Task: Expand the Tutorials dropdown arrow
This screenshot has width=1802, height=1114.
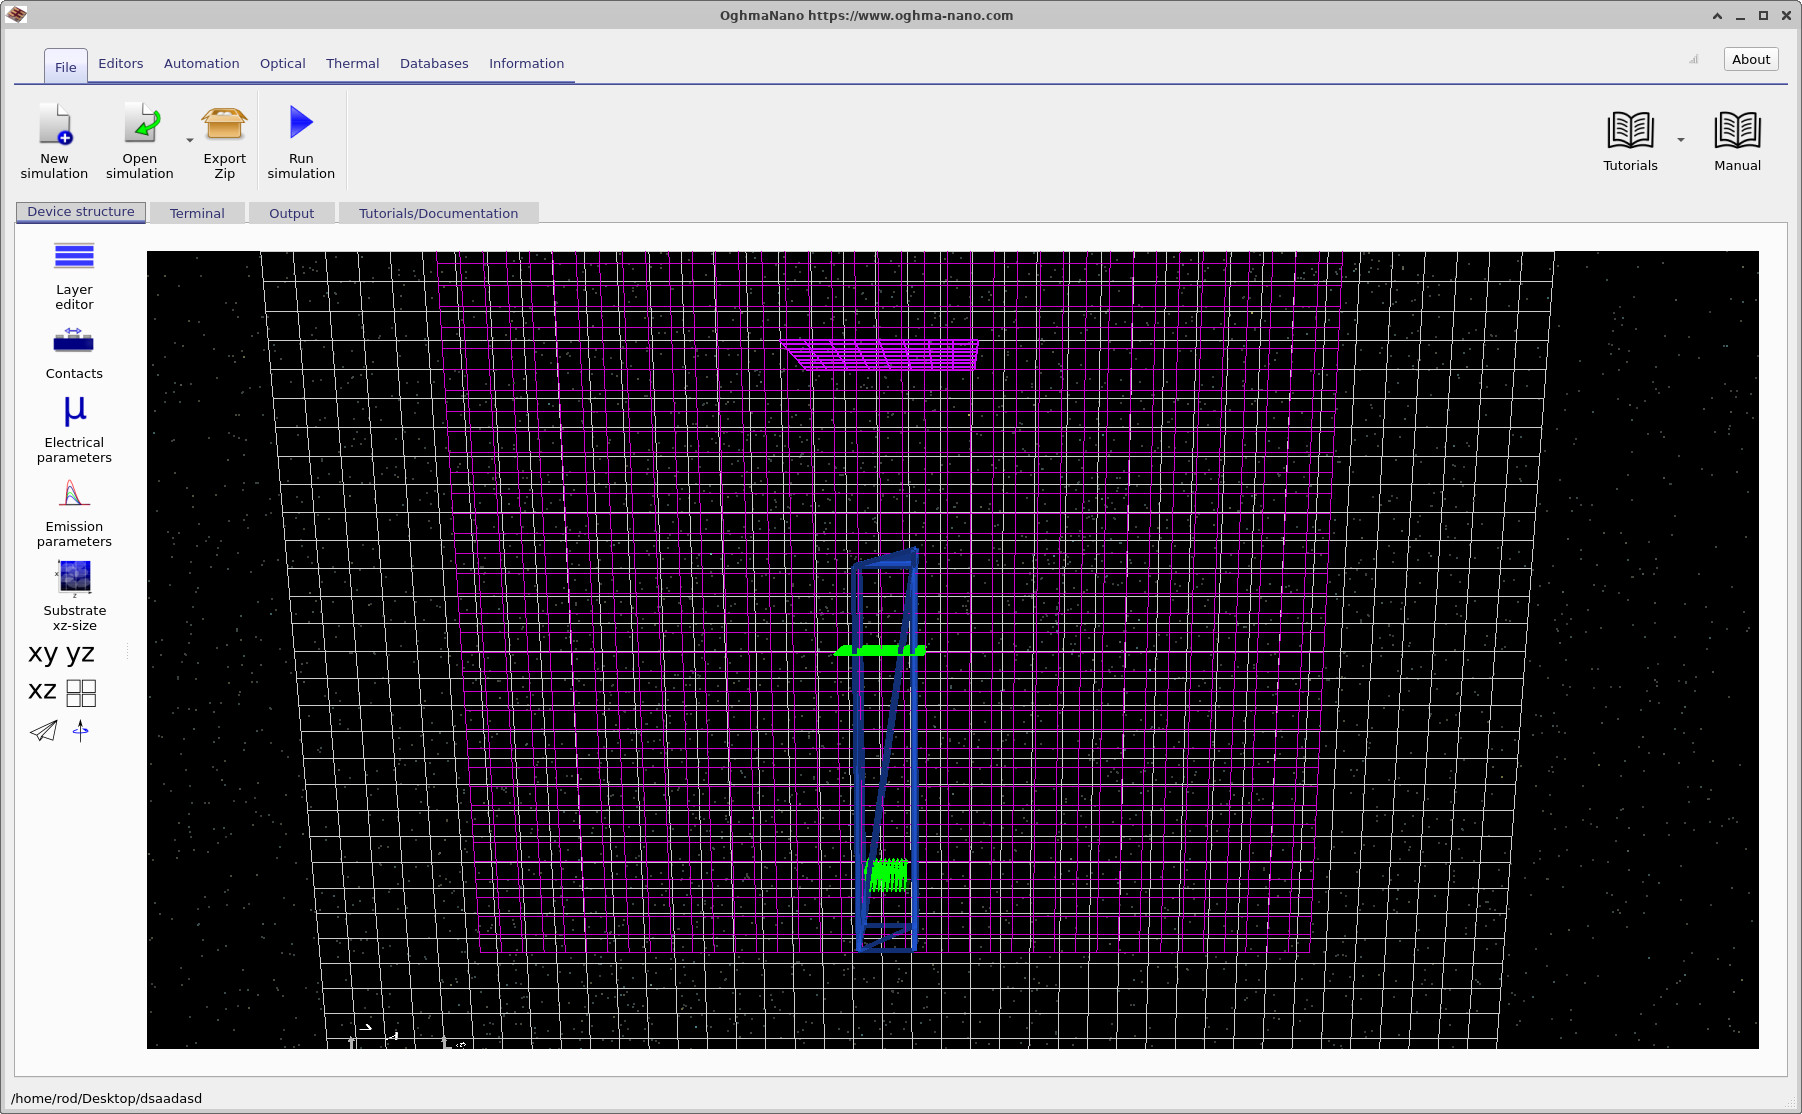Action: 1681,140
